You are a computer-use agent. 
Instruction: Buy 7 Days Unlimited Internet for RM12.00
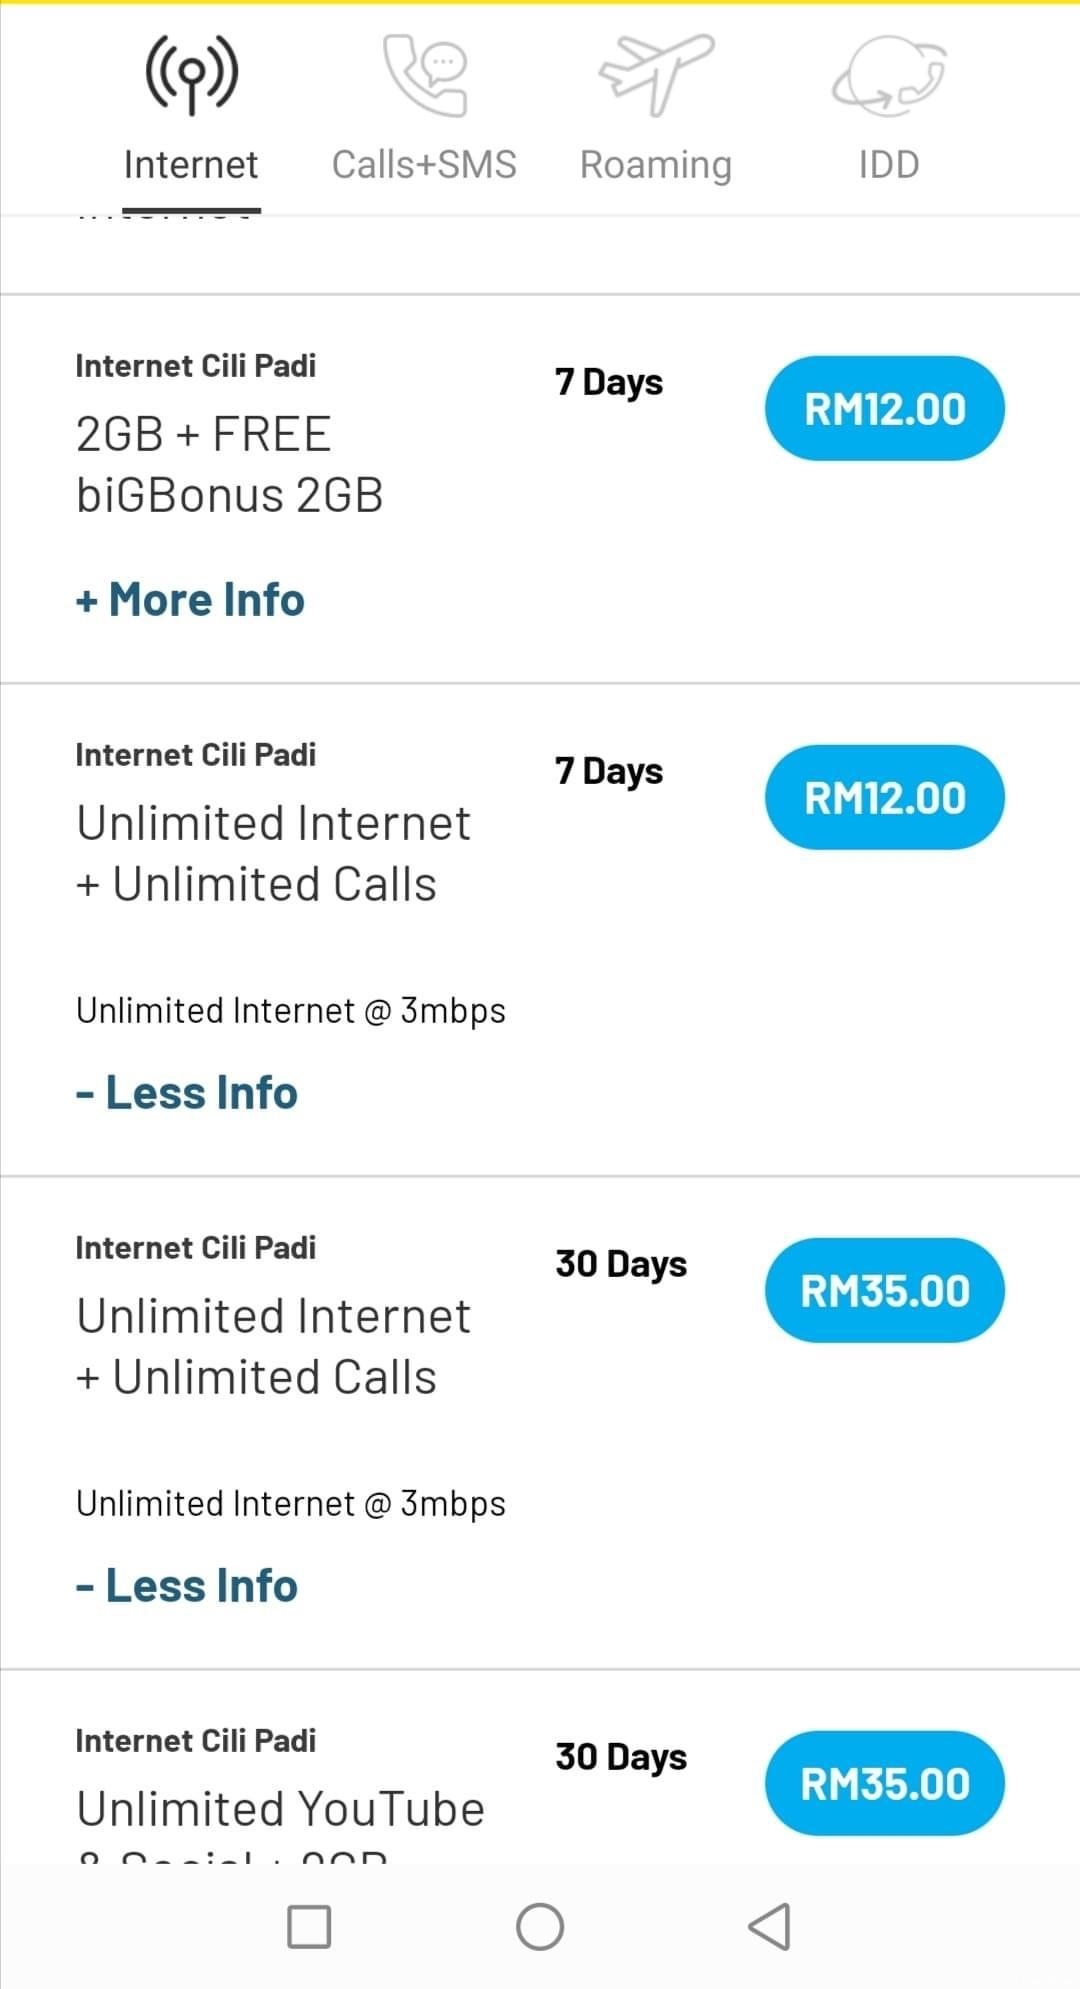(x=885, y=798)
